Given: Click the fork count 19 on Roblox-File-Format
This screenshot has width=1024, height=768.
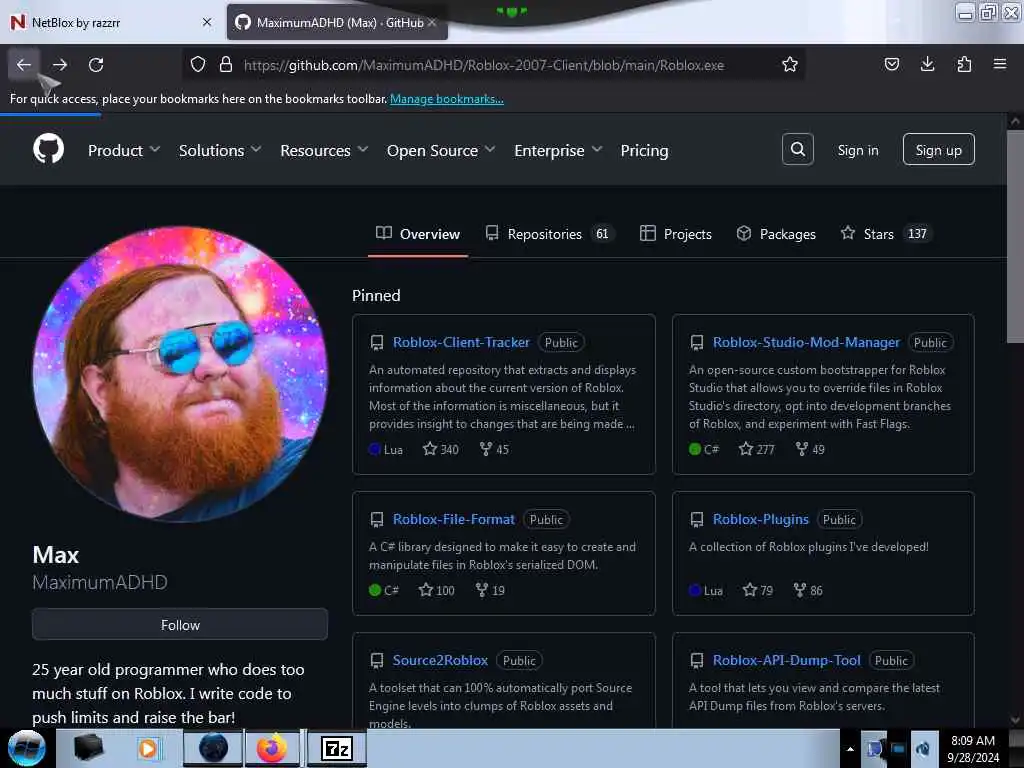Looking at the screenshot, I should click(x=490, y=590).
